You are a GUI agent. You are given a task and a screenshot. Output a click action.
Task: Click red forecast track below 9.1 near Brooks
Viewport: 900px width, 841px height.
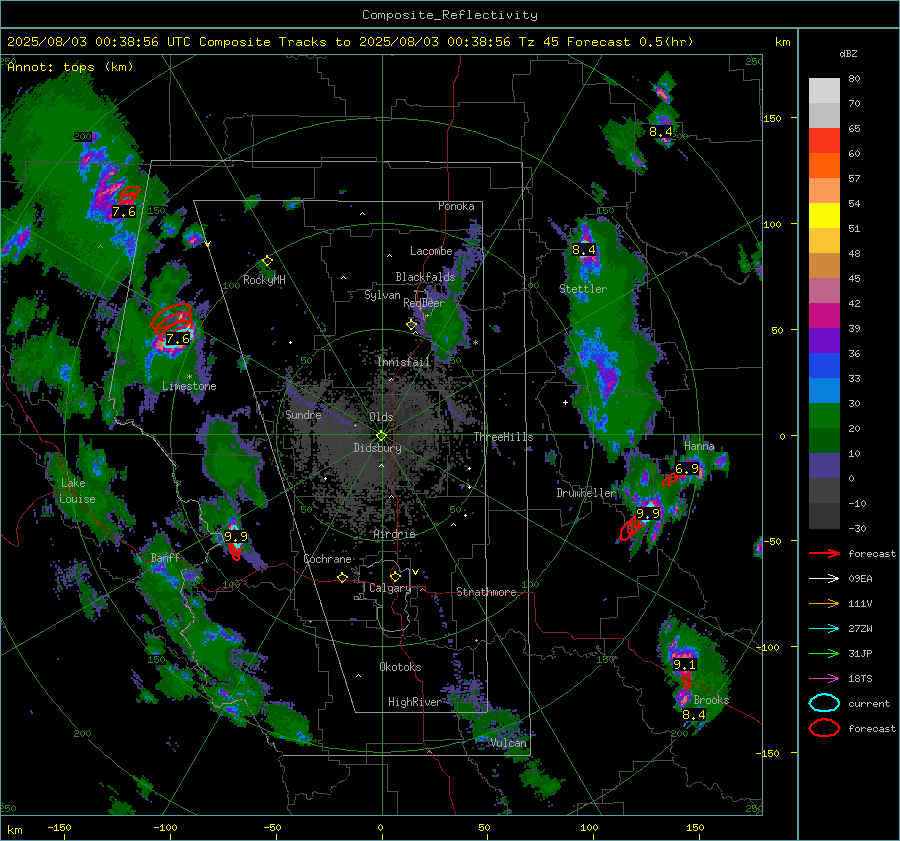(x=686, y=681)
